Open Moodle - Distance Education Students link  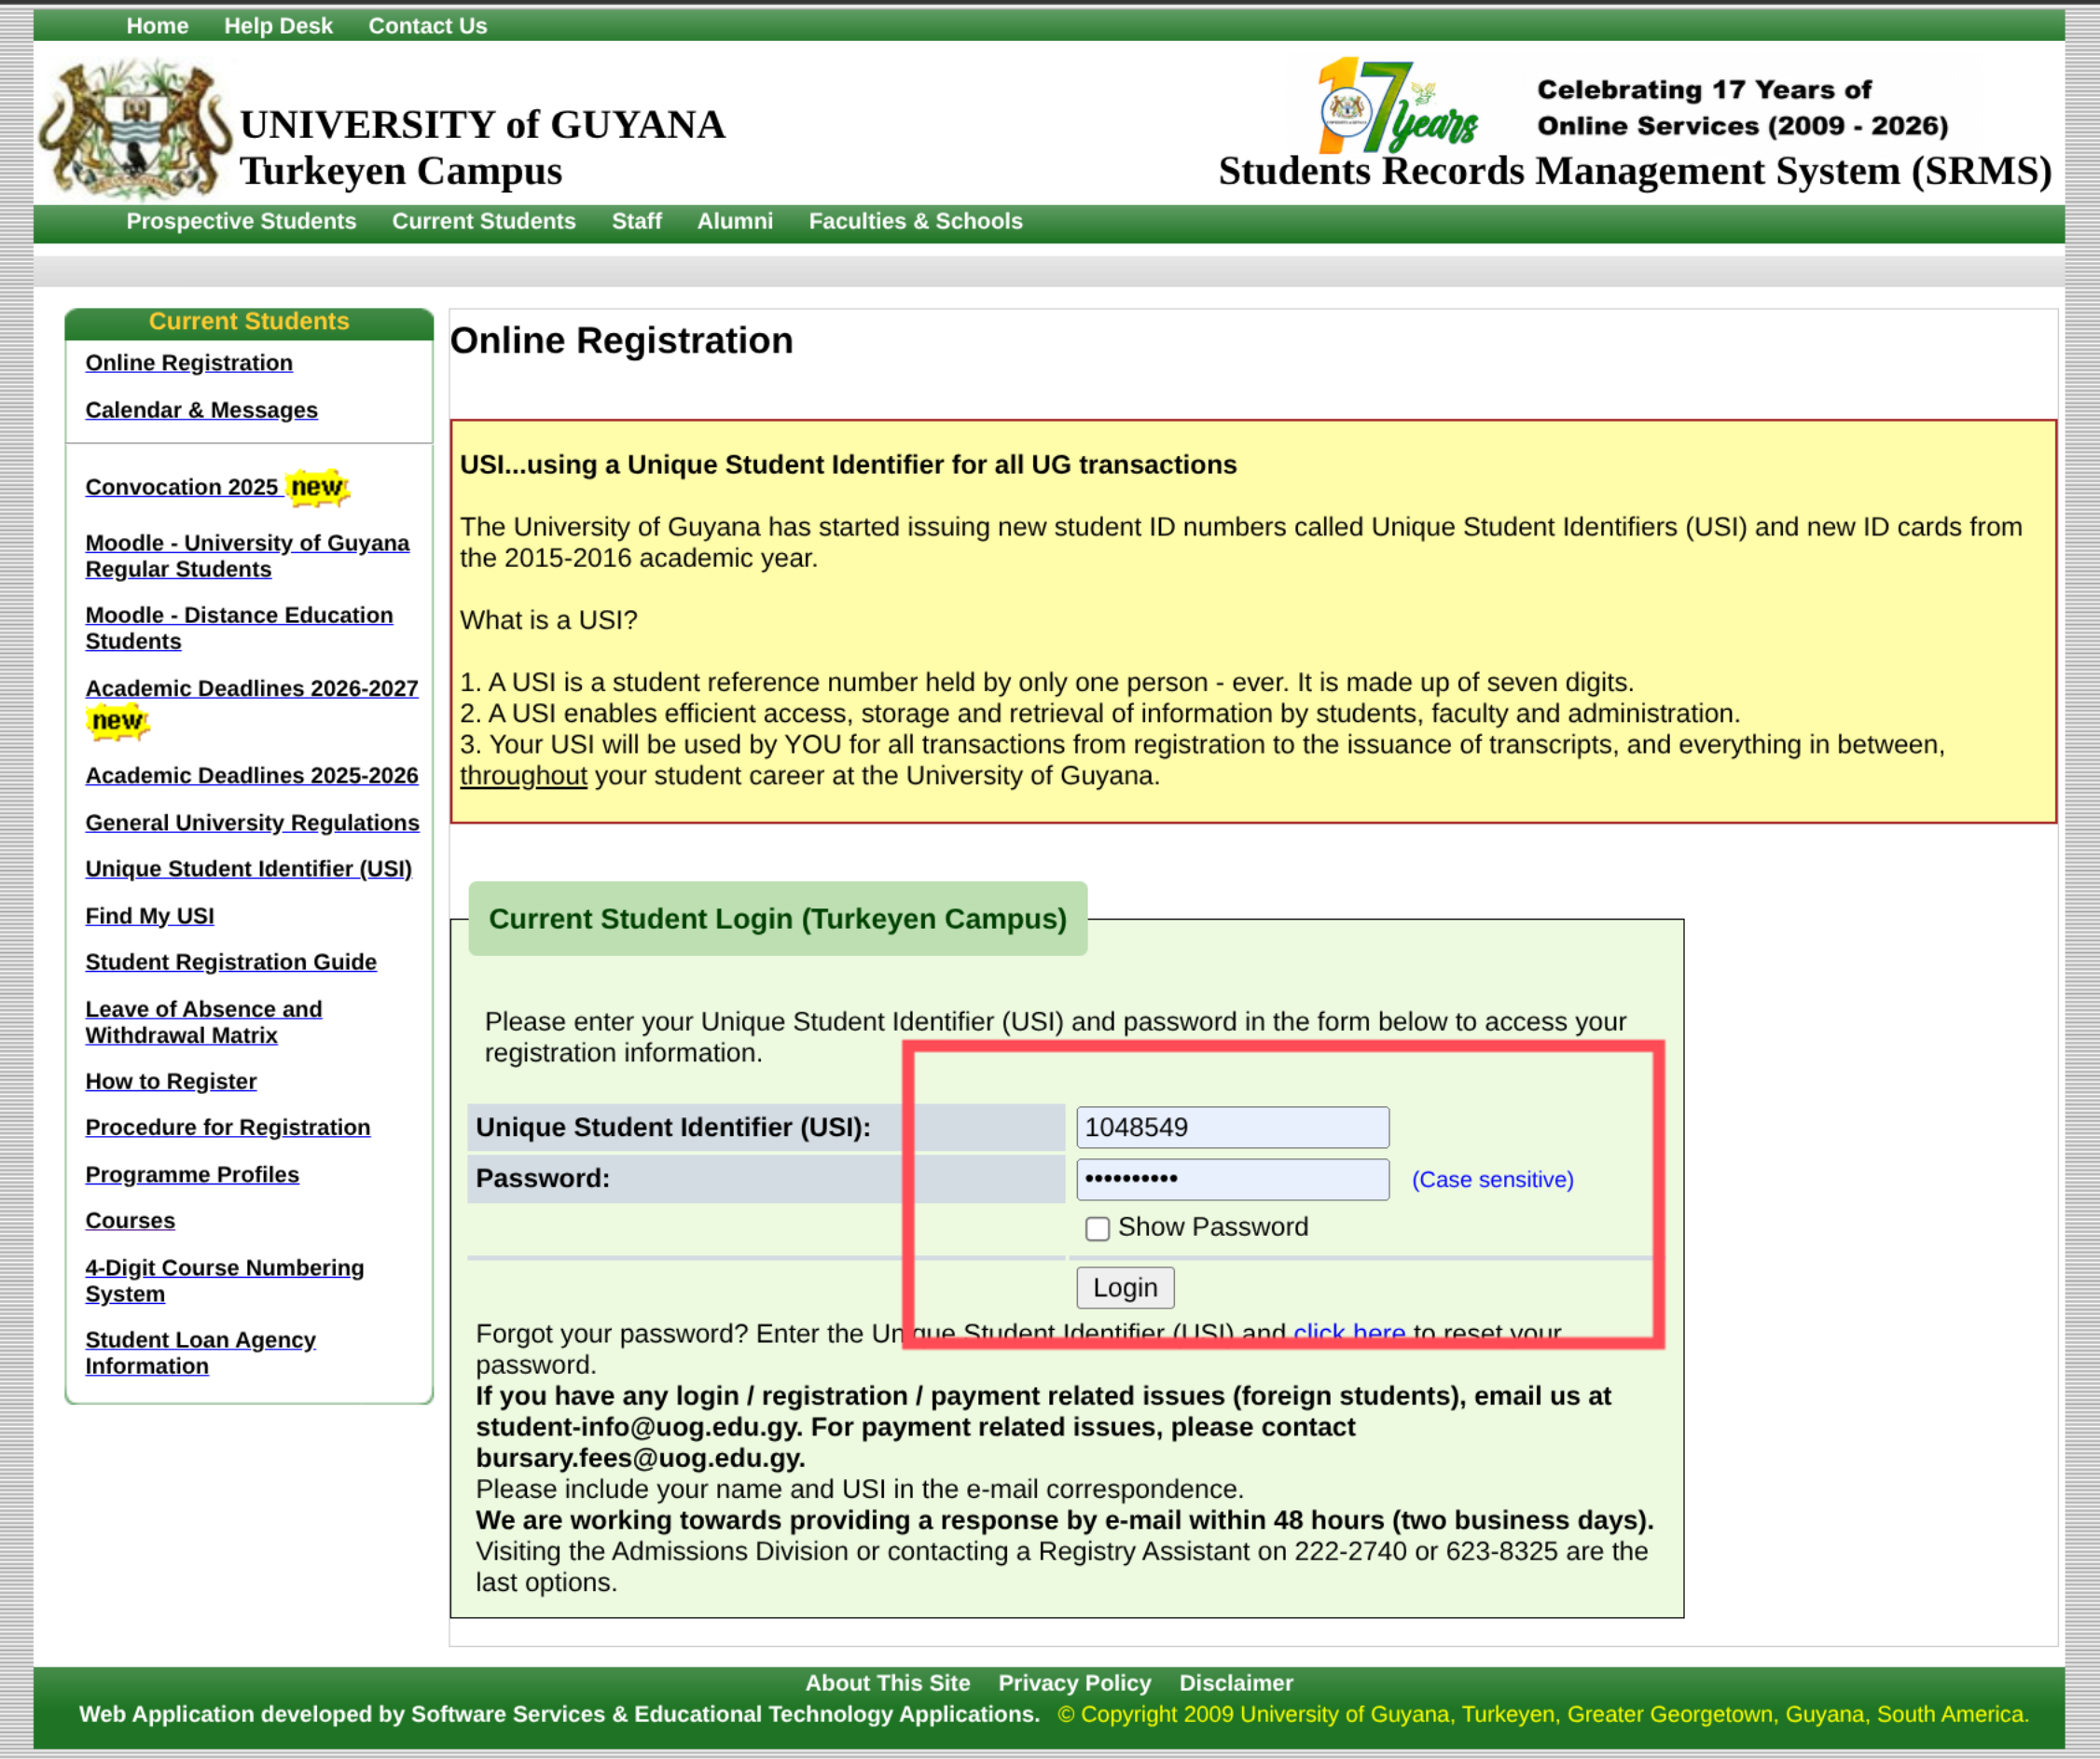pos(239,628)
